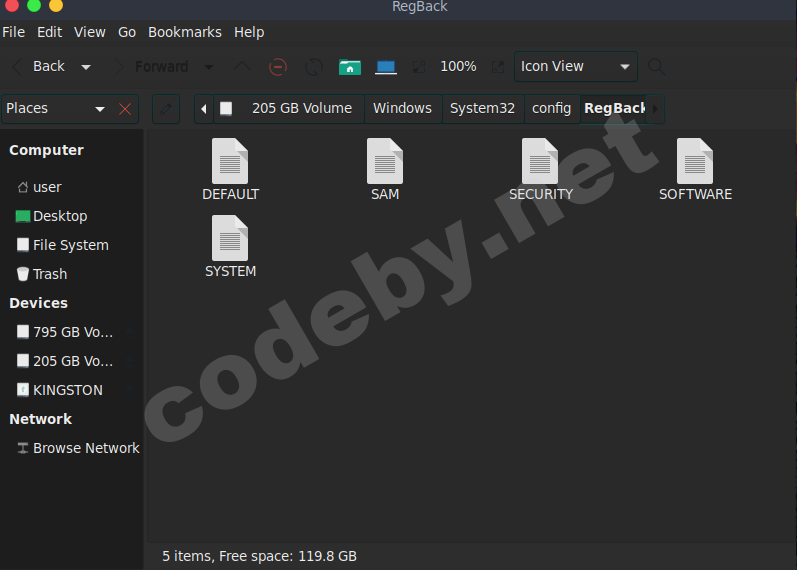Go up to parent folder

241,67
